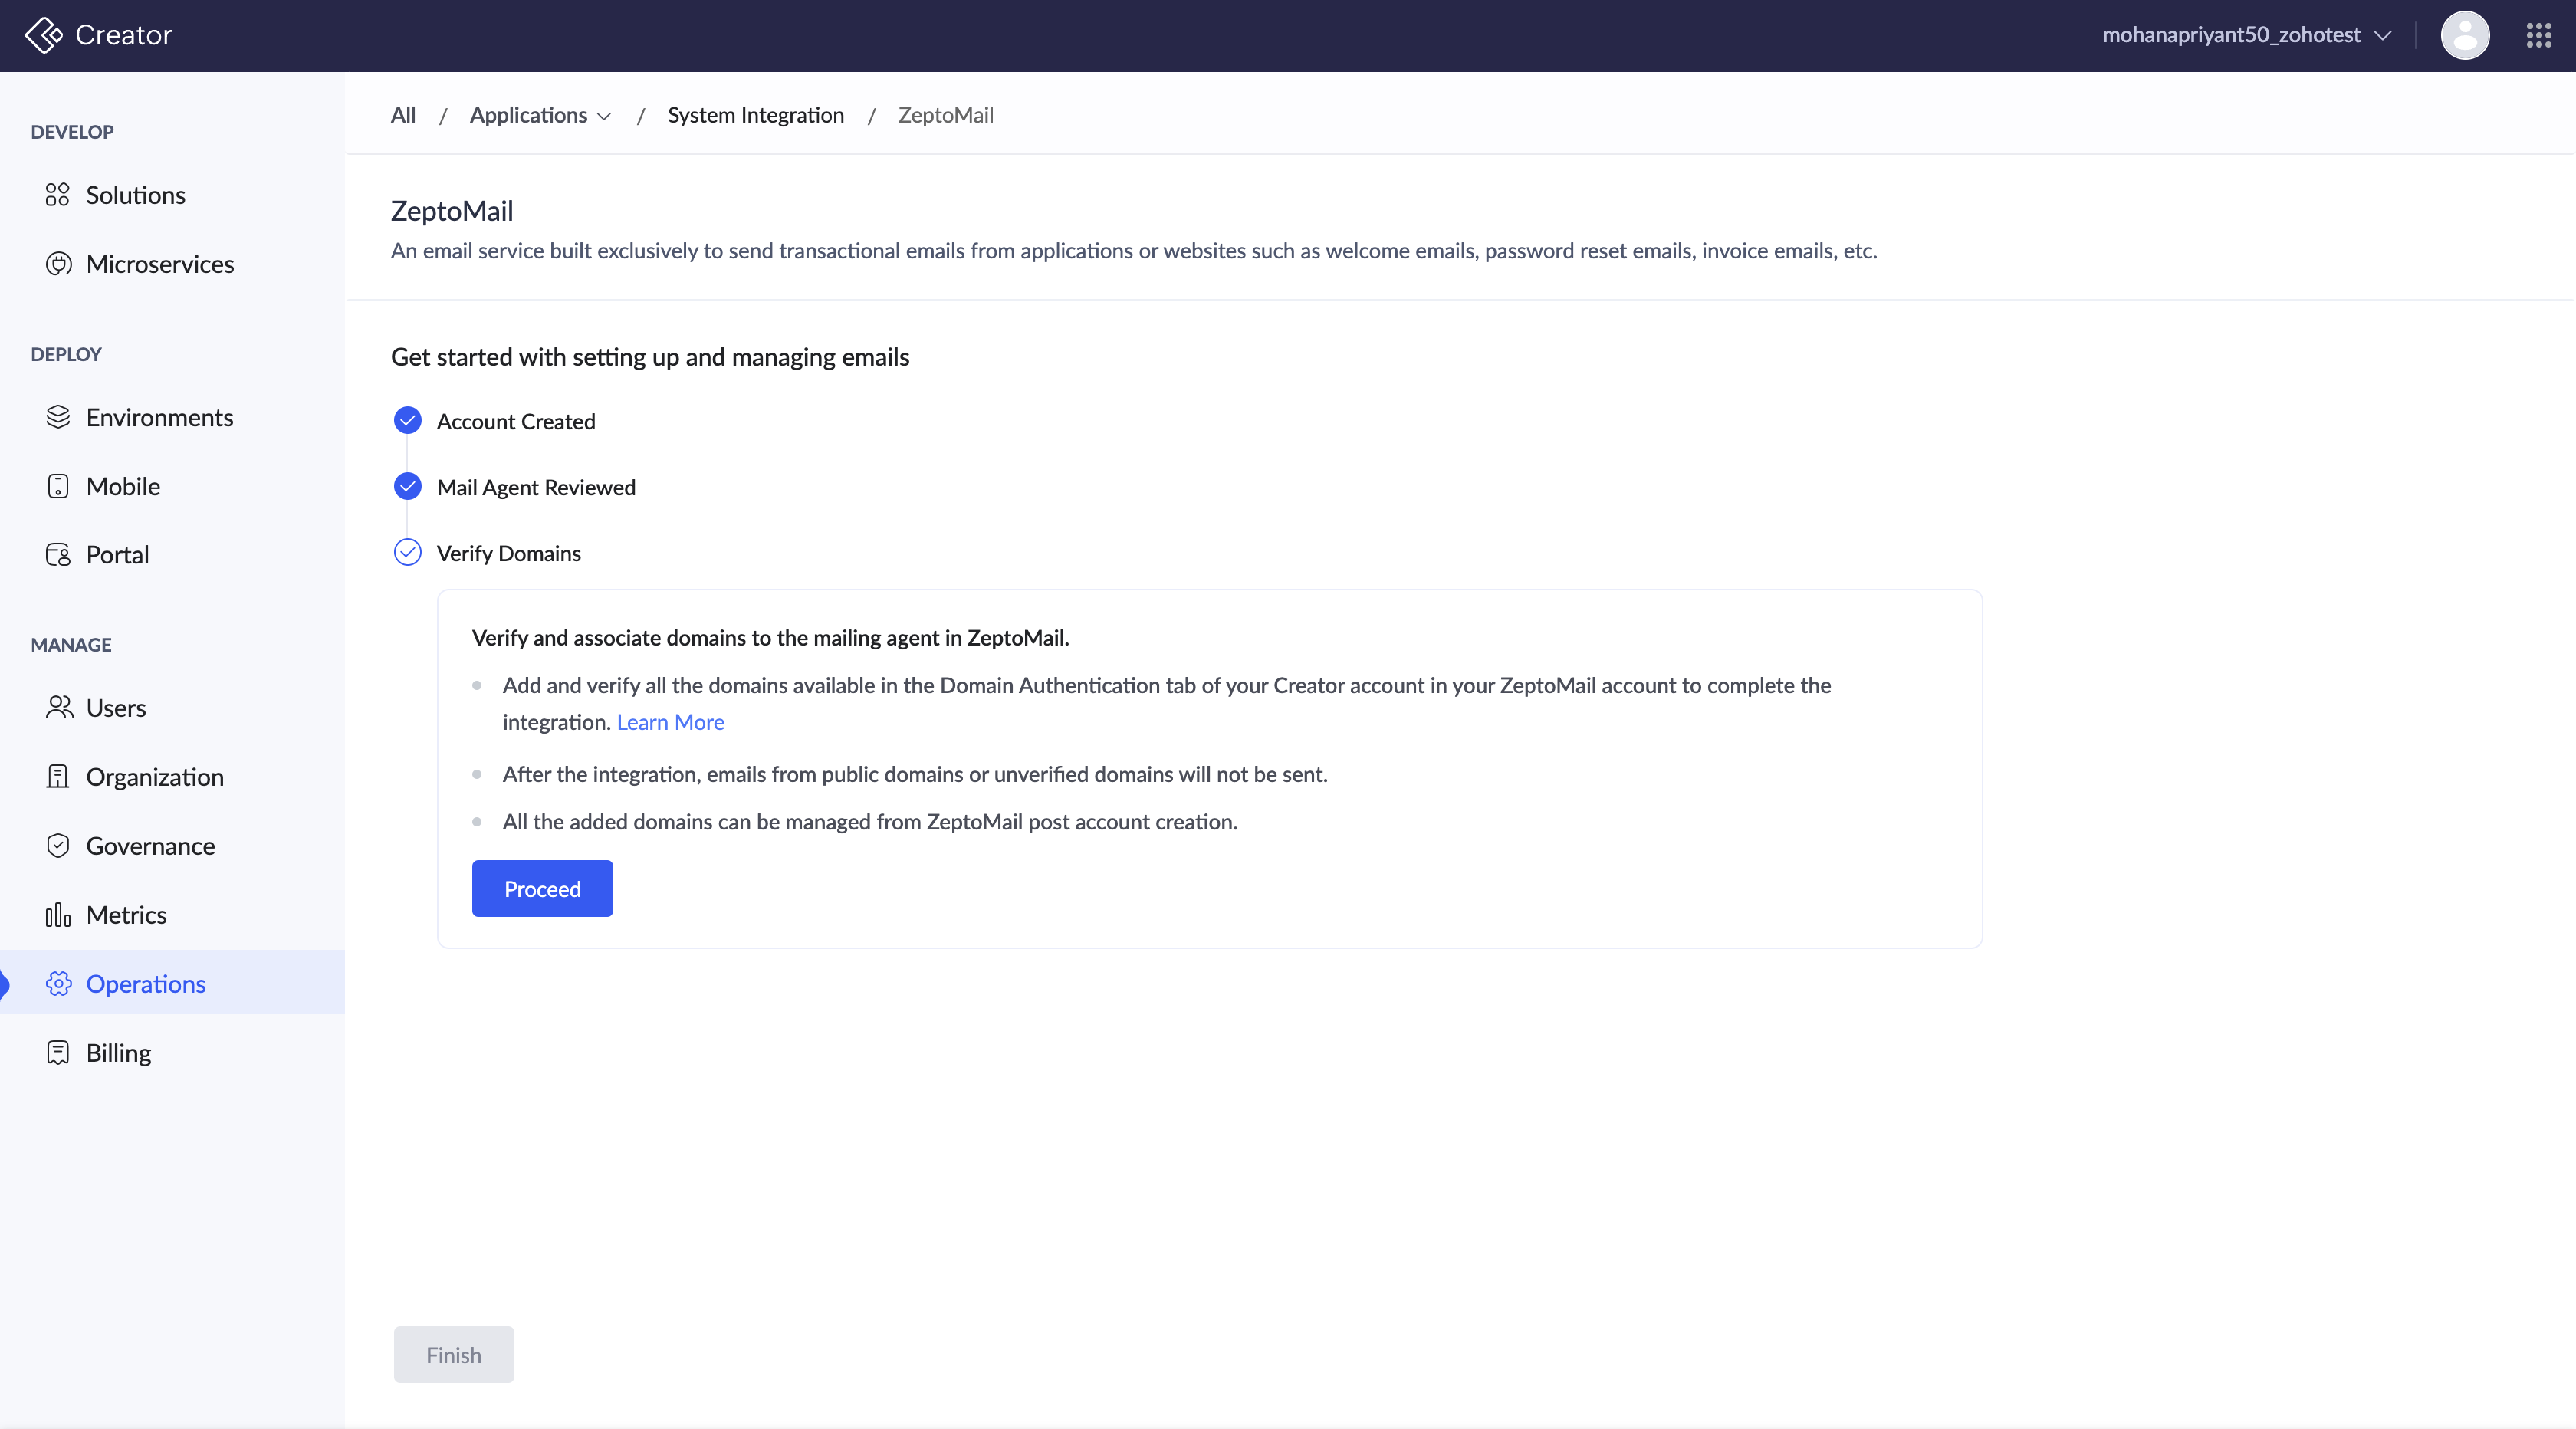Open the Operations menu item
Screen dimensions: 2576x1429
click(x=146, y=984)
